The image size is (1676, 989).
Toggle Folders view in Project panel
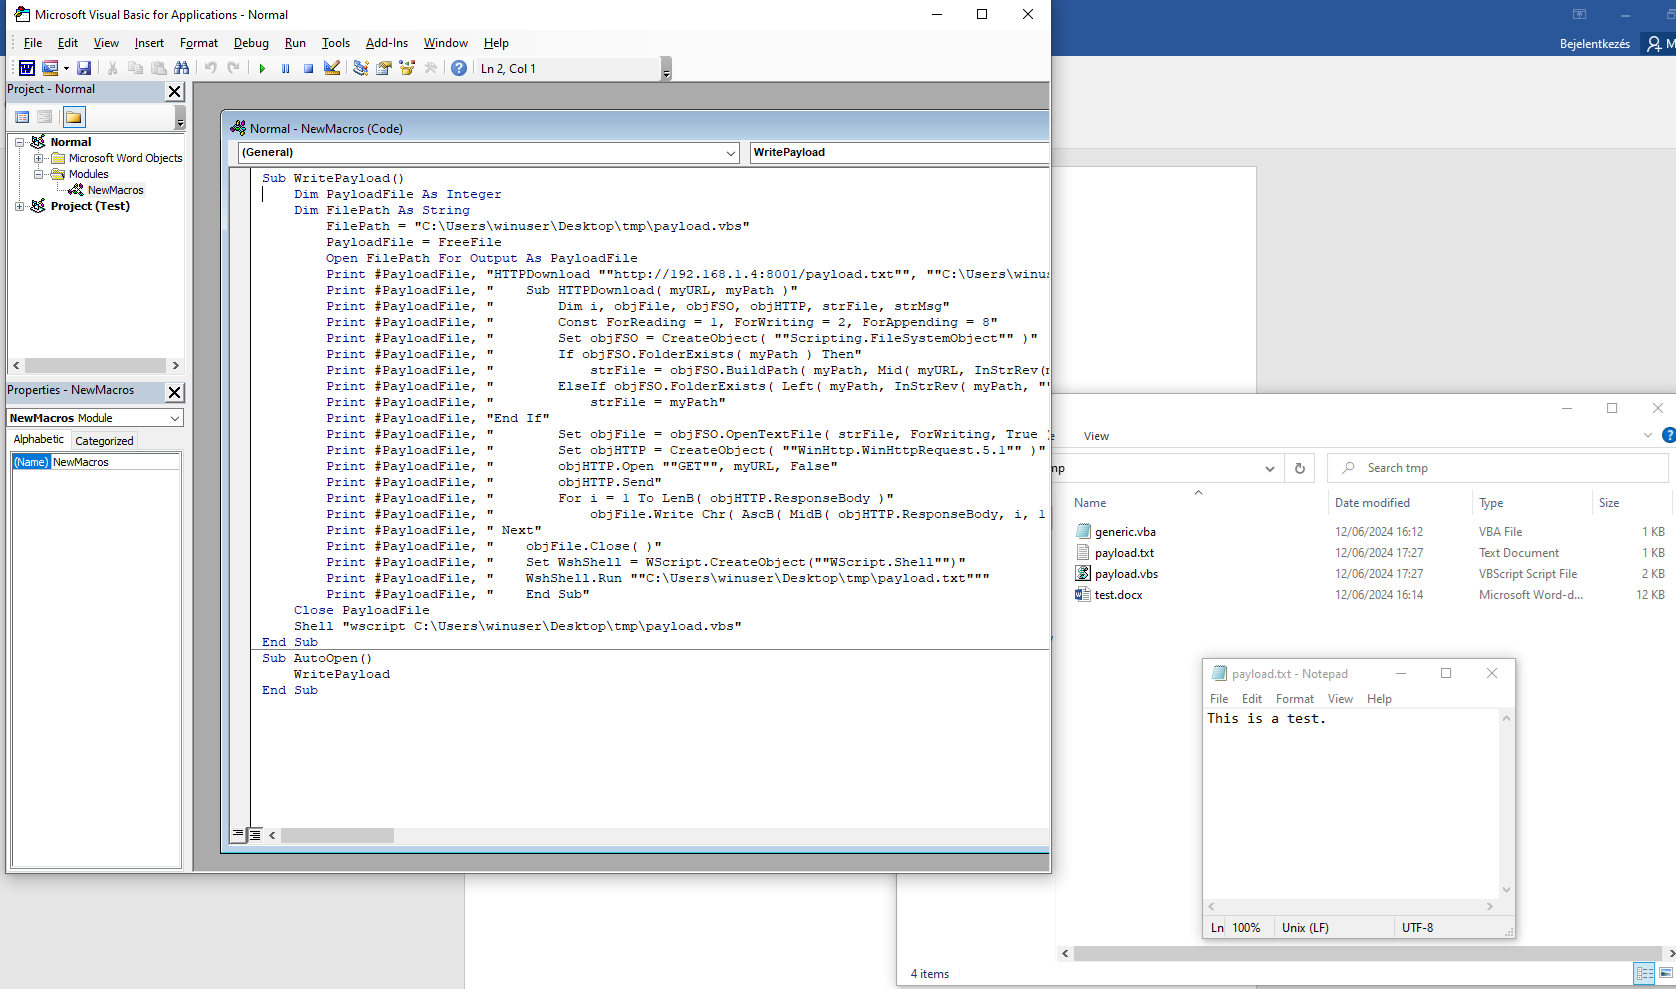click(74, 117)
